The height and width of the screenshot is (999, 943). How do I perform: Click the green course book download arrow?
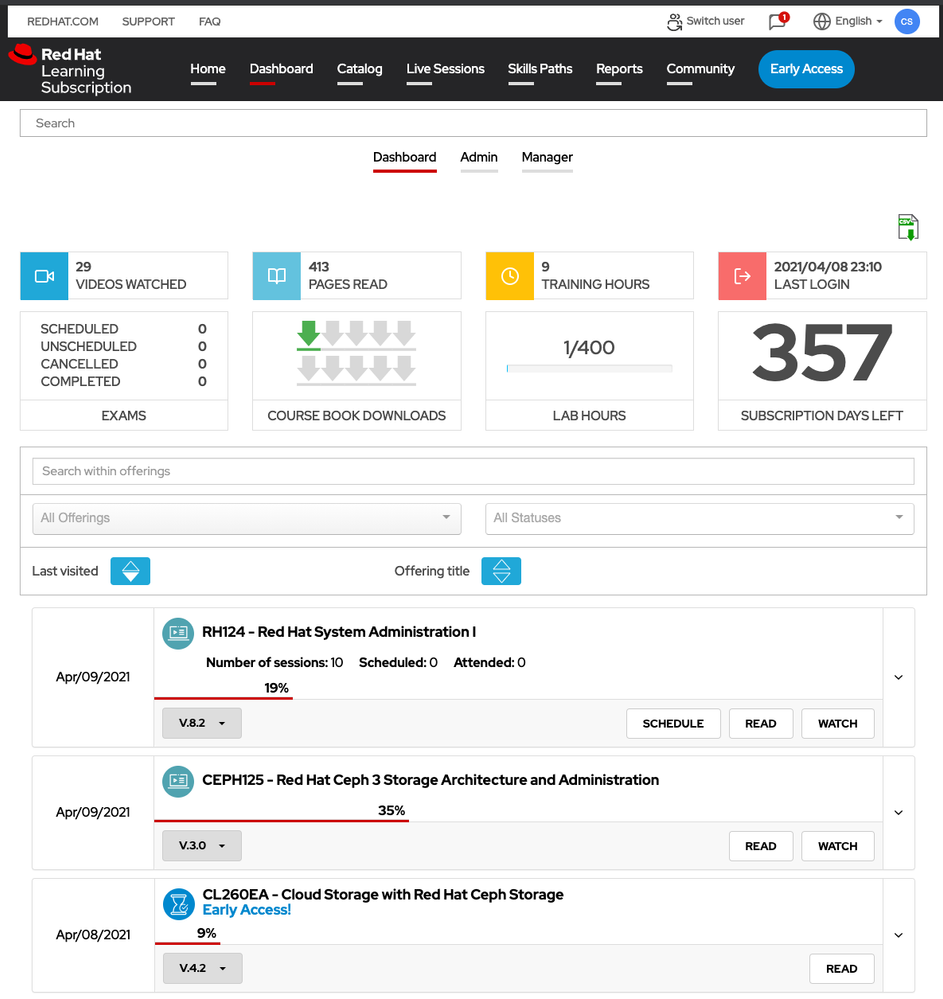[309, 335]
